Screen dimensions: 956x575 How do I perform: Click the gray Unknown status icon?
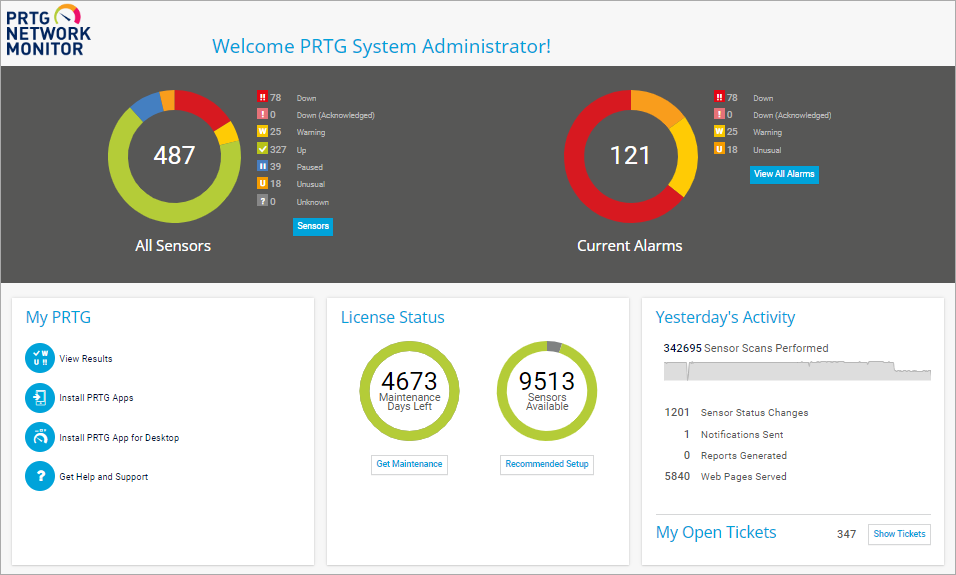(x=262, y=202)
